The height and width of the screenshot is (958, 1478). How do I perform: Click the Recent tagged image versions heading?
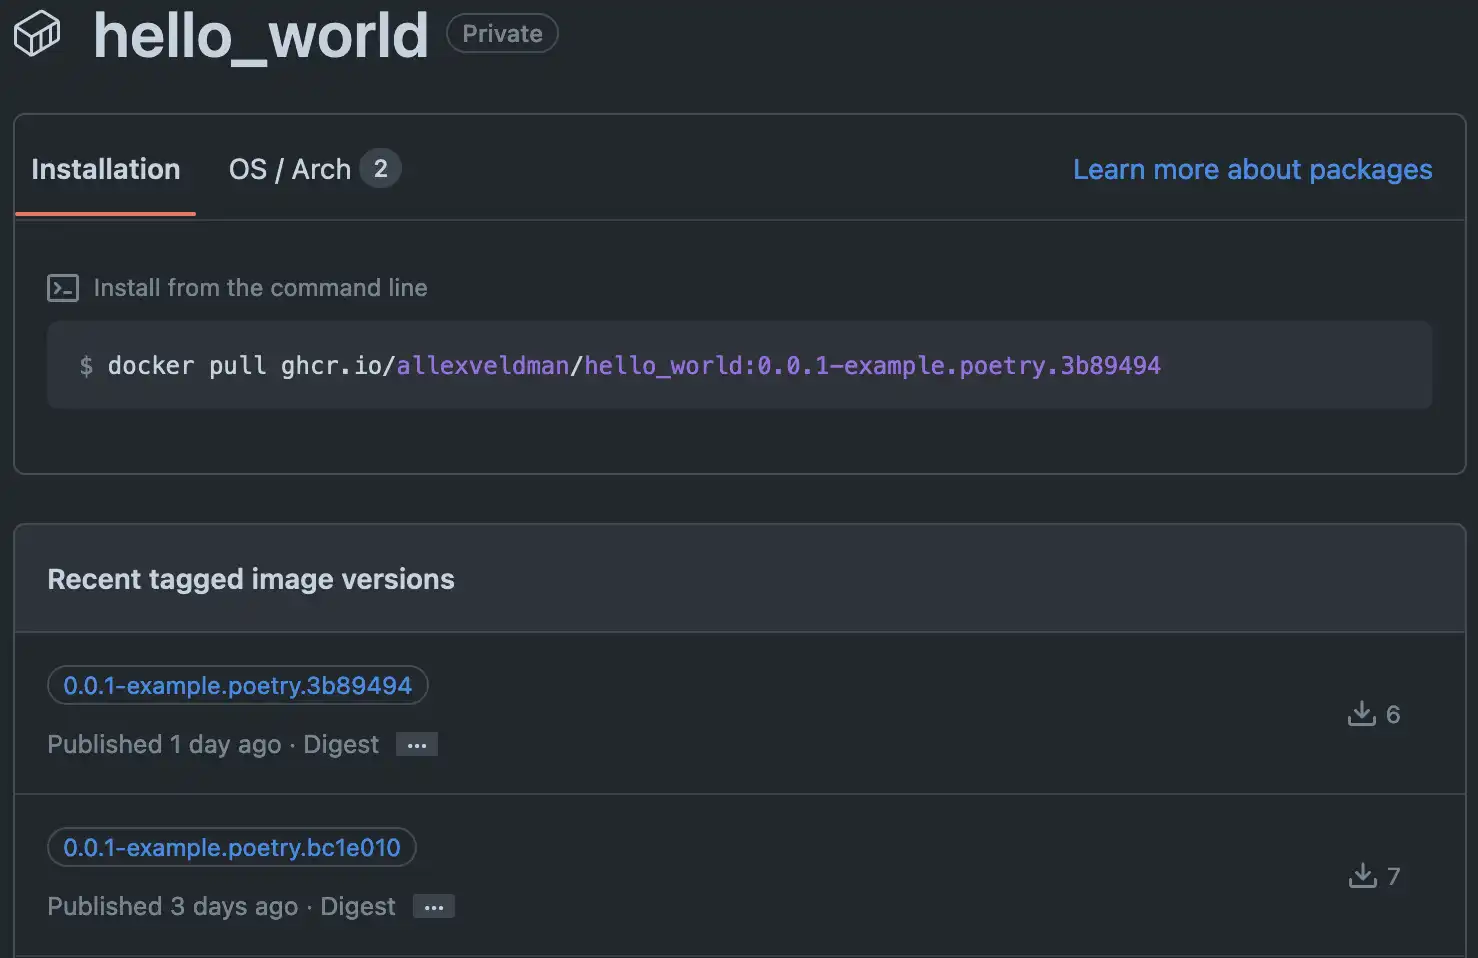(x=251, y=579)
